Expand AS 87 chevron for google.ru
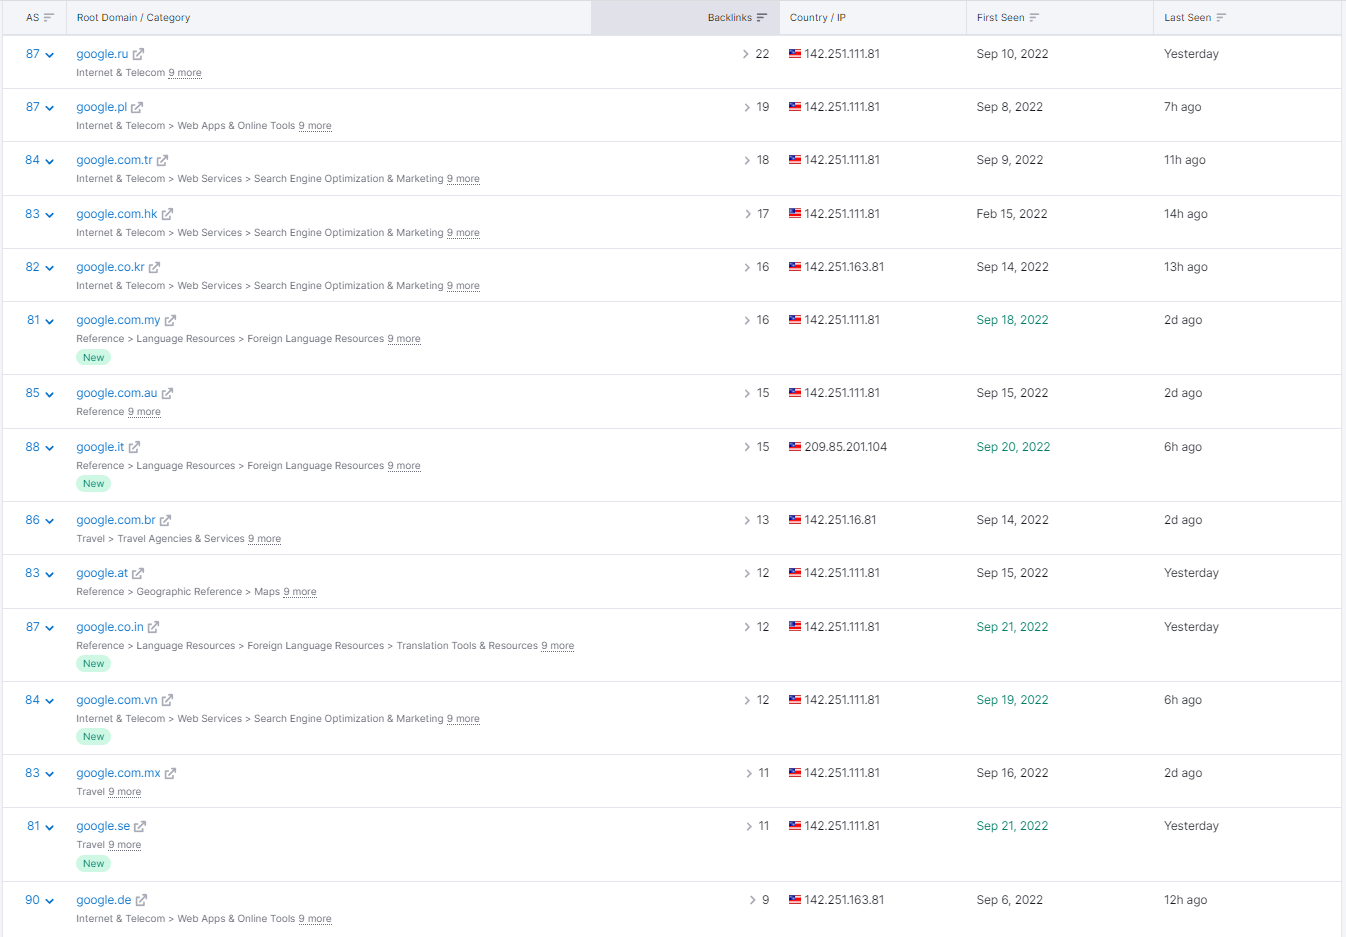The height and width of the screenshot is (937, 1346). click(50, 55)
